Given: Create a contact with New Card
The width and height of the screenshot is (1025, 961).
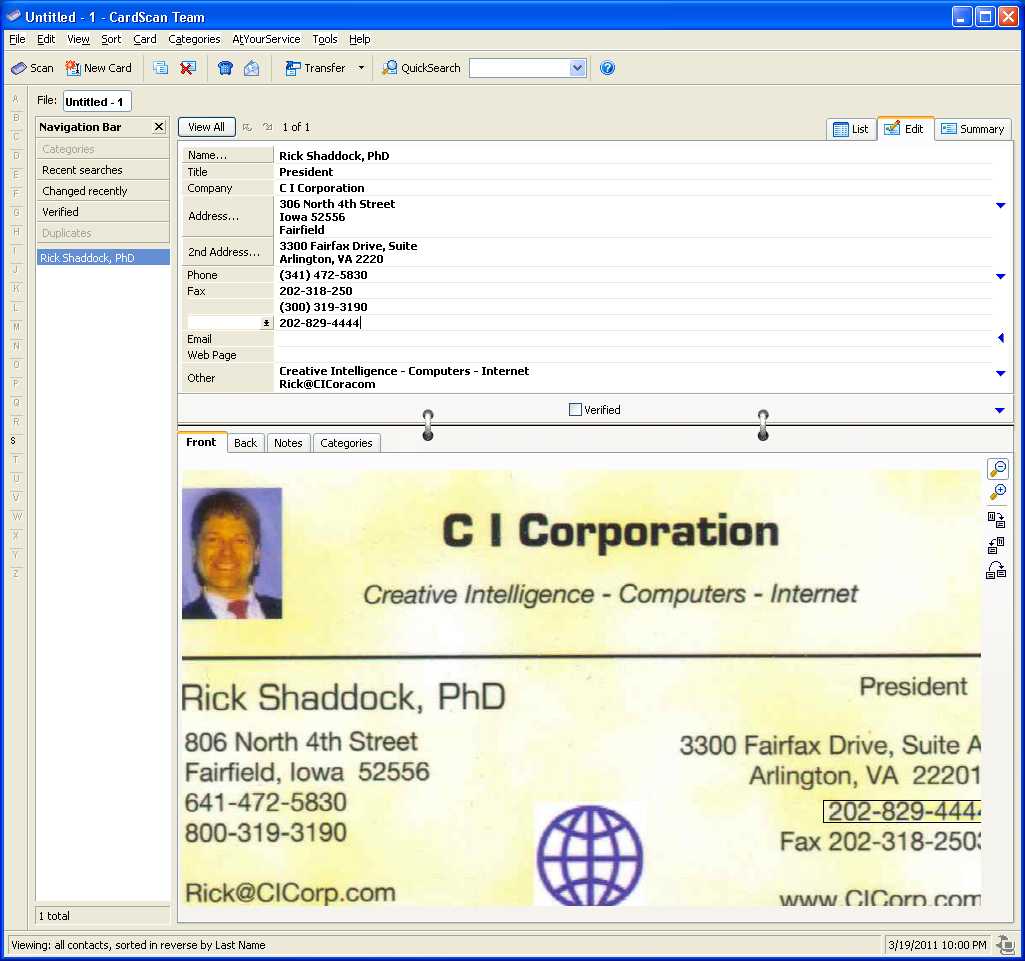Looking at the screenshot, I should [x=99, y=68].
